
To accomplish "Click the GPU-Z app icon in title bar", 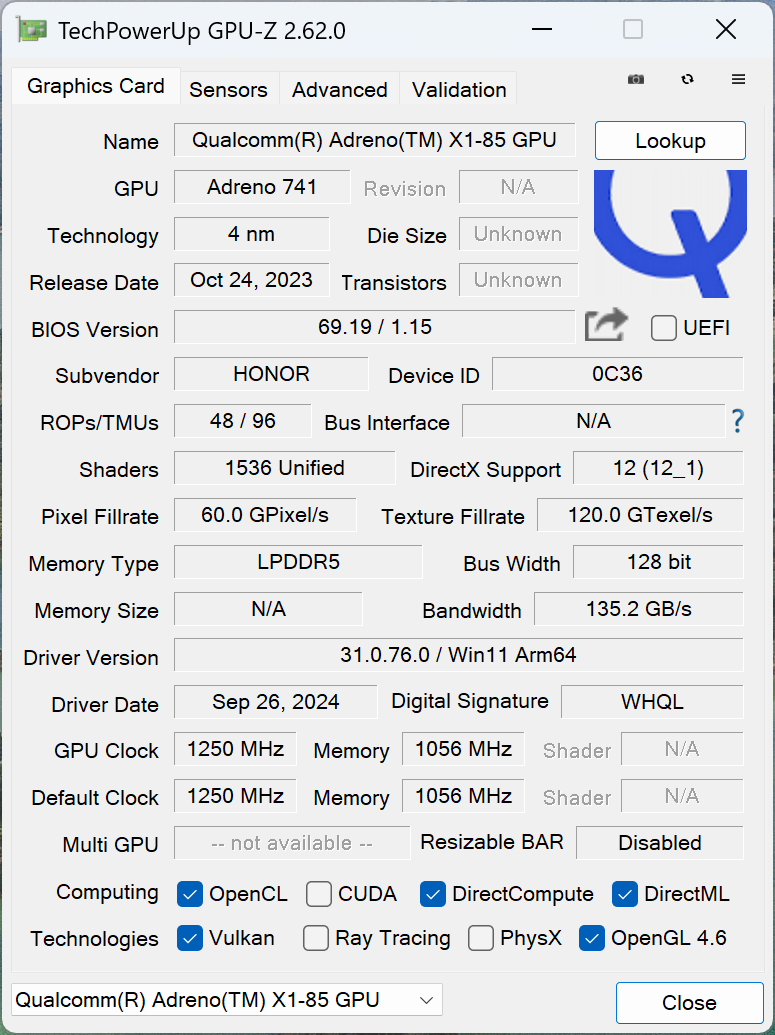I will coord(31,30).
